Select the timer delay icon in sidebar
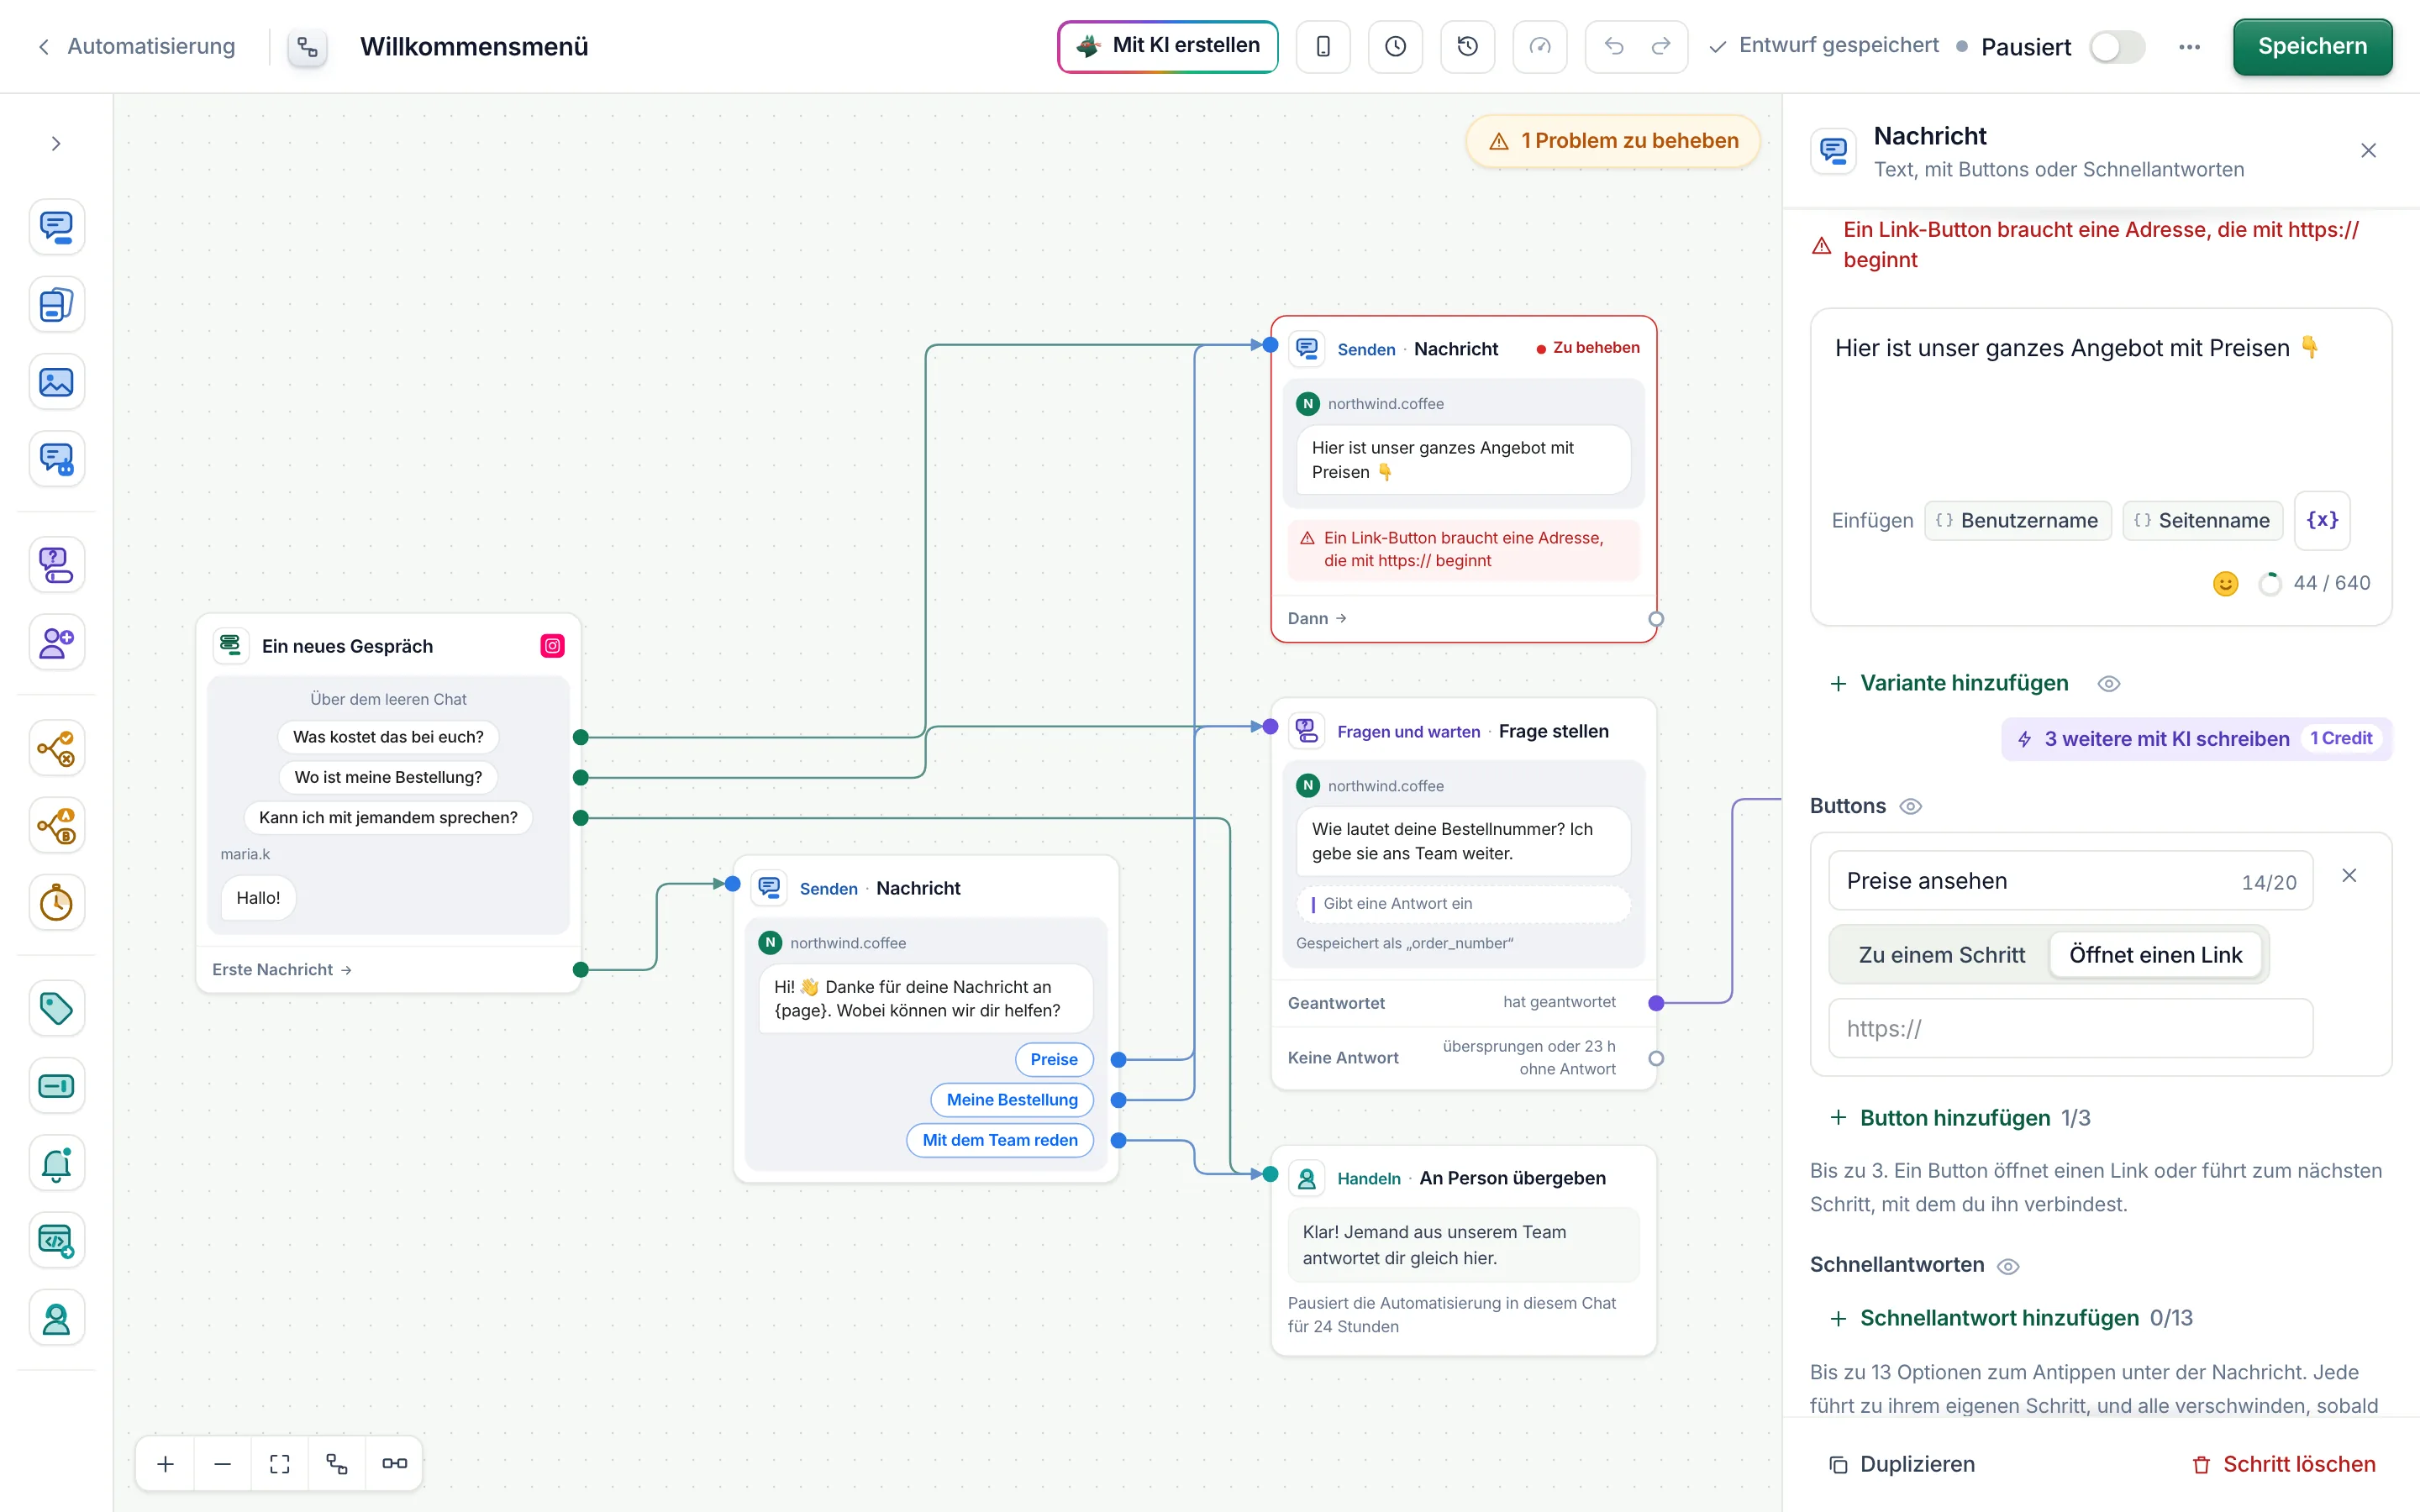 (56, 903)
